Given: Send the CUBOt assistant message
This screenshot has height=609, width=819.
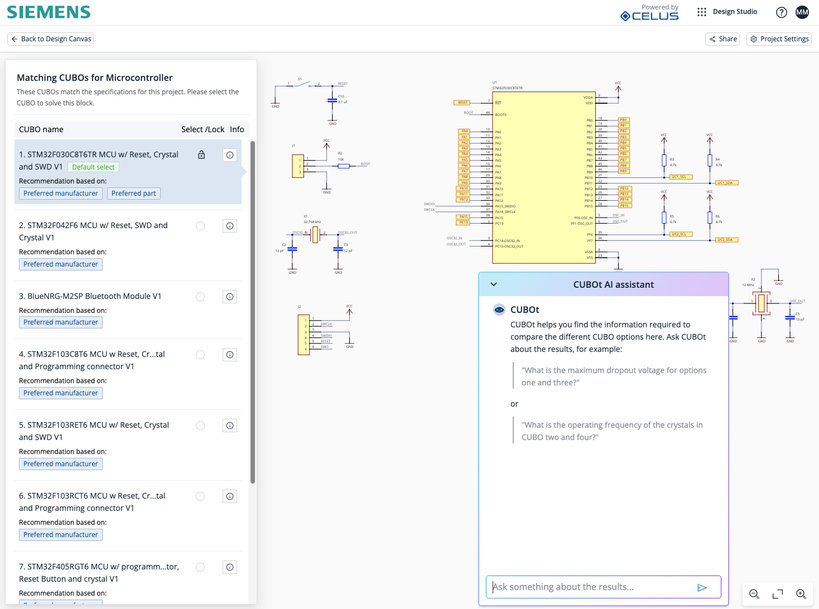Looking at the screenshot, I should coord(701,588).
